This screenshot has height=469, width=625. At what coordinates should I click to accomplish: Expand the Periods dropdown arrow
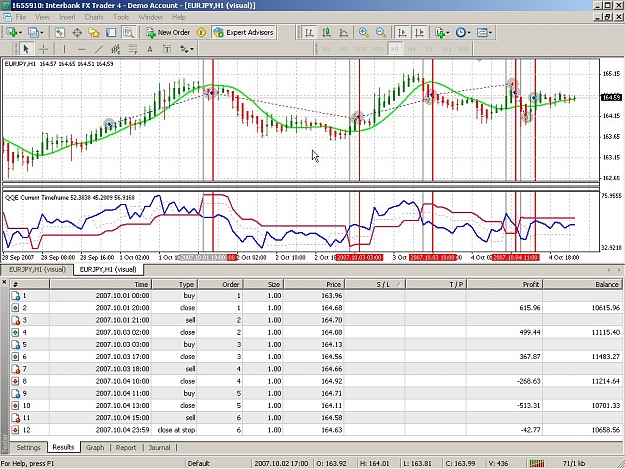(469, 33)
